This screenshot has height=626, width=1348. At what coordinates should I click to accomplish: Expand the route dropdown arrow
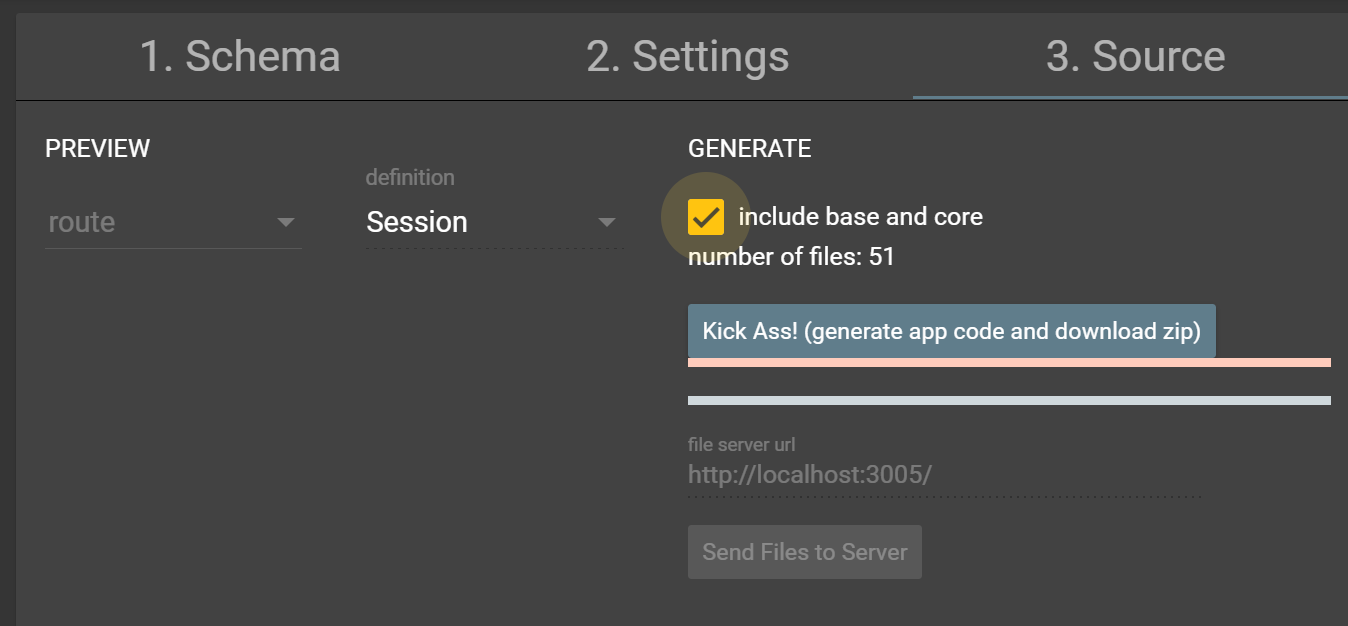pyautogui.click(x=286, y=222)
